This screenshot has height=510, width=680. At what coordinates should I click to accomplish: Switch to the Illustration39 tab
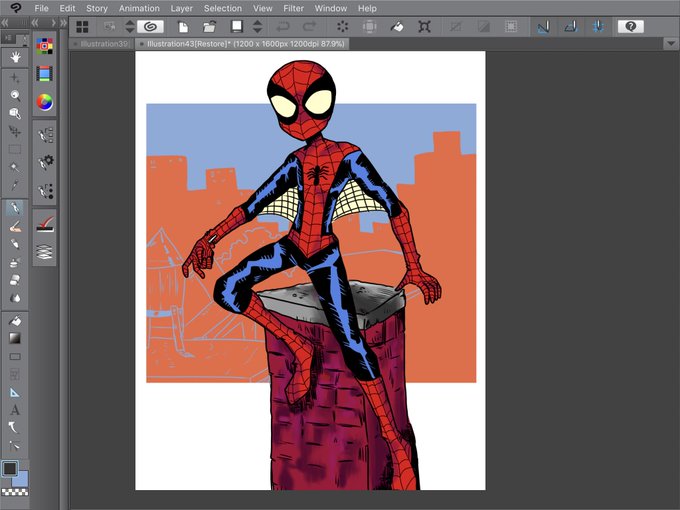[x=102, y=44]
